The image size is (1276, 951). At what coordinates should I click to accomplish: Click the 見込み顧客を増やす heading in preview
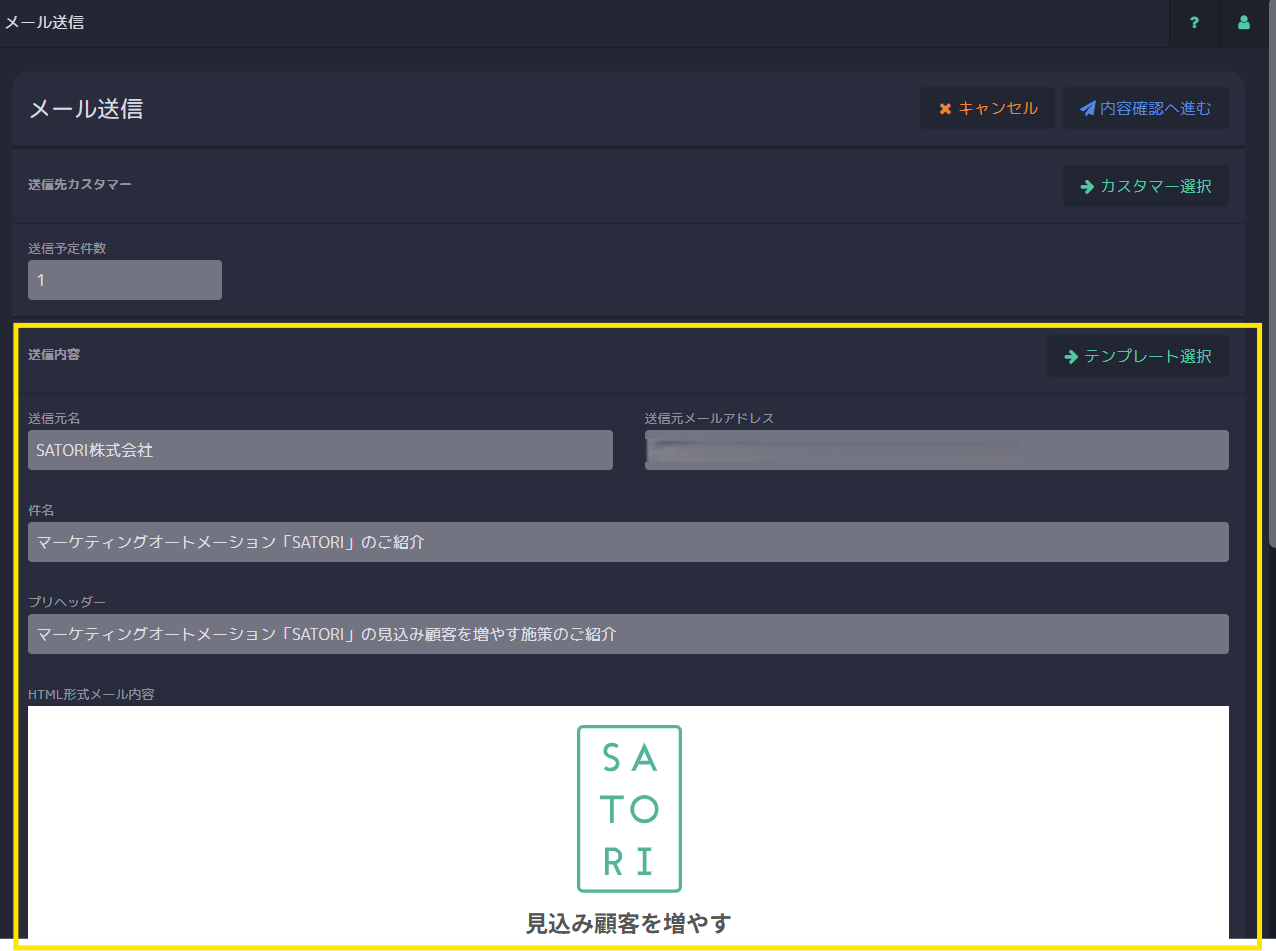point(628,924)
